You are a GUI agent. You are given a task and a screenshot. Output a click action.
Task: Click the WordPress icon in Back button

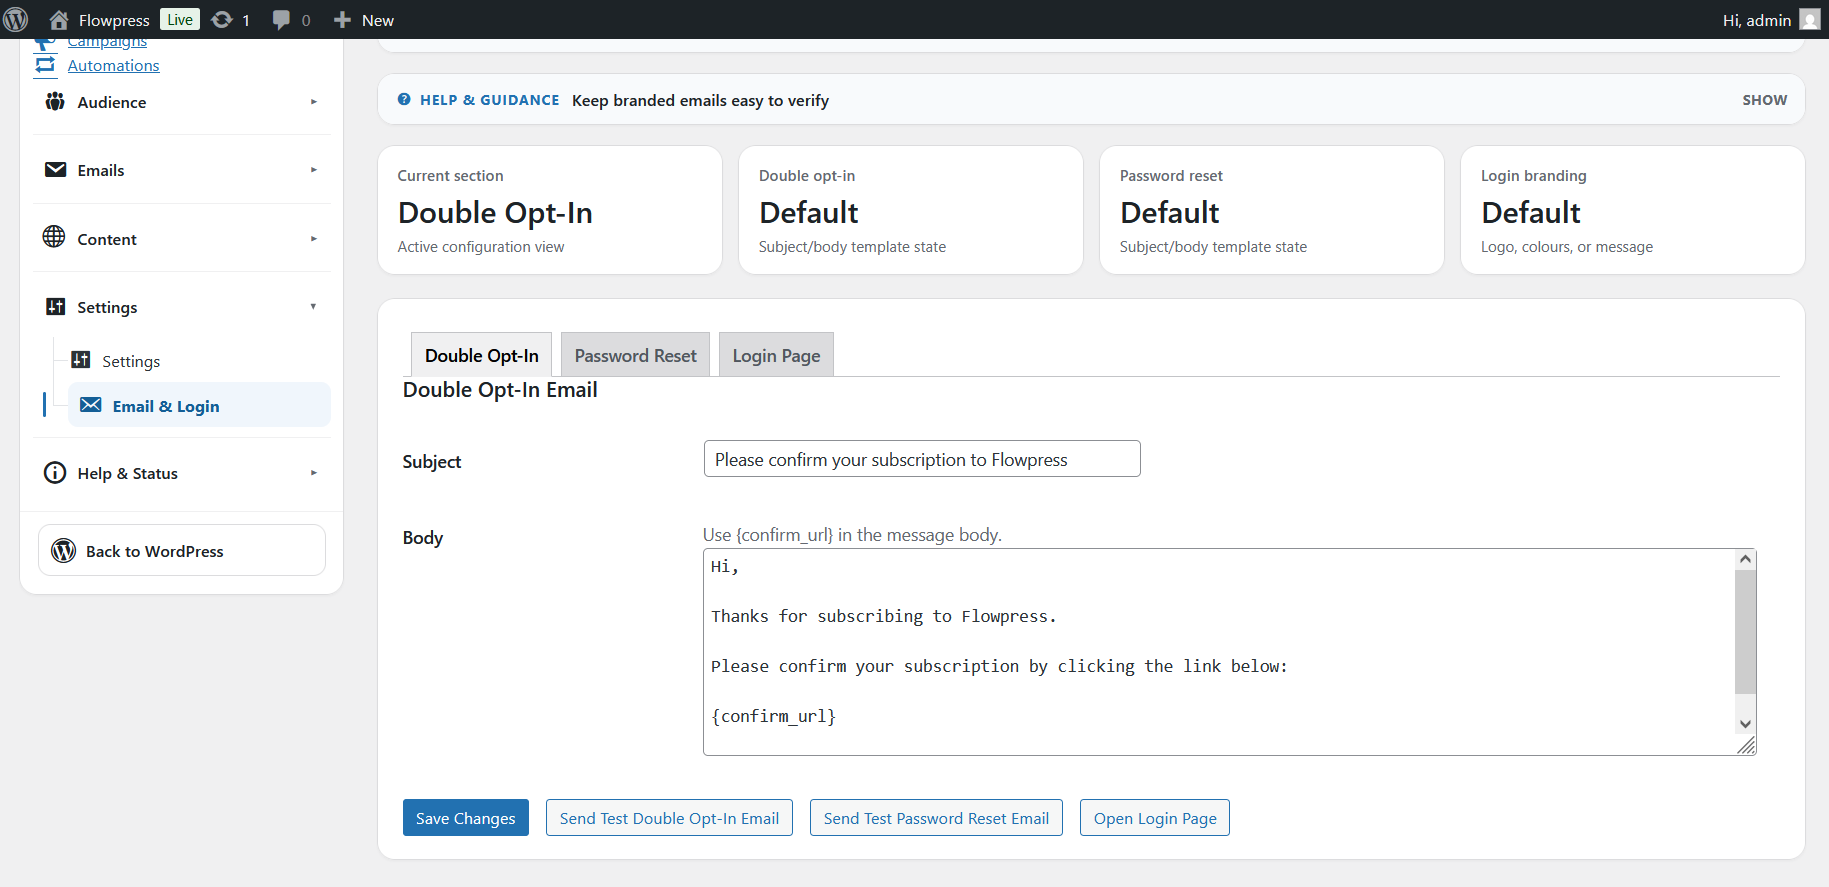click(64, 551)
